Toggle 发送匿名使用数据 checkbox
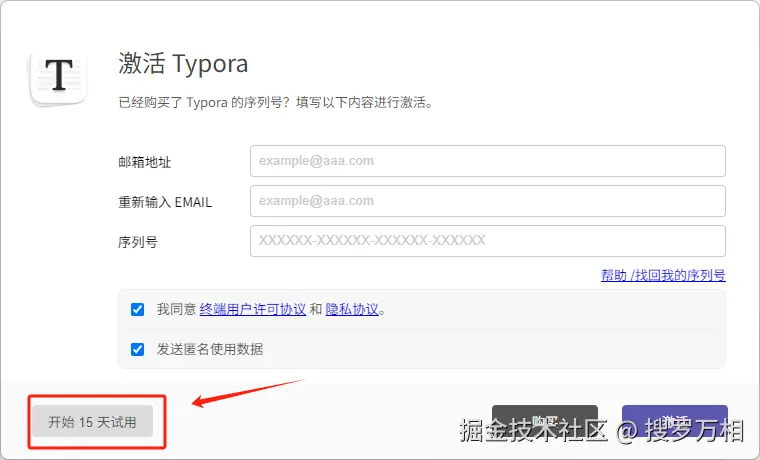The width and height of the screenshot is (760, 460). [x=138, y=349]
